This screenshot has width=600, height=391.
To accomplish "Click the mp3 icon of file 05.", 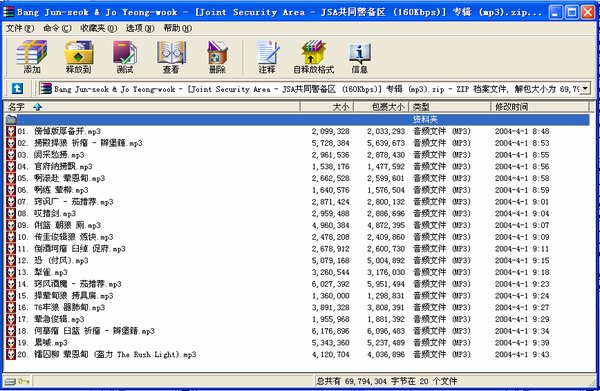I will pos(11,178).
